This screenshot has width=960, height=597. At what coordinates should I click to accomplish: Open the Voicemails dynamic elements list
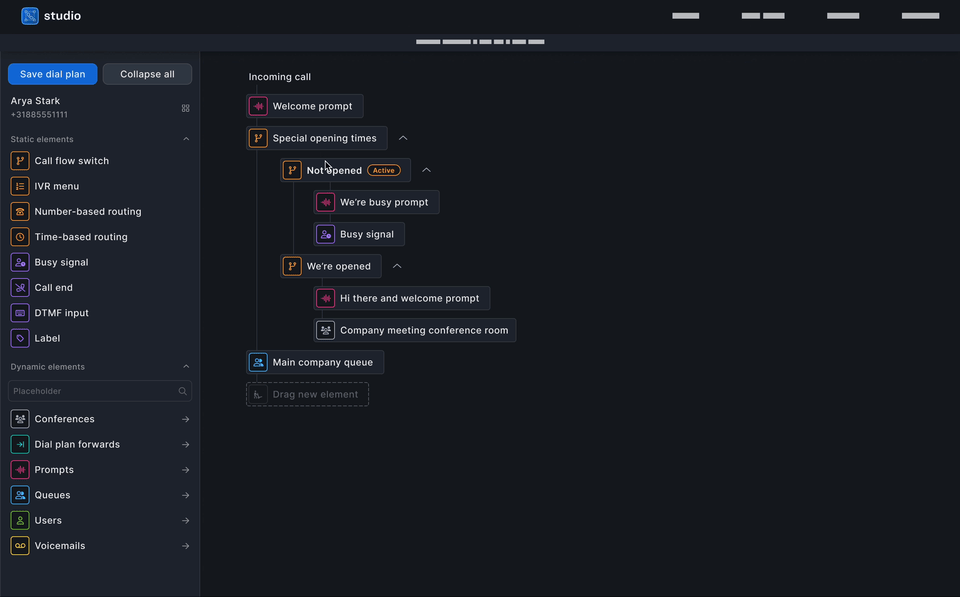point(184,545)
